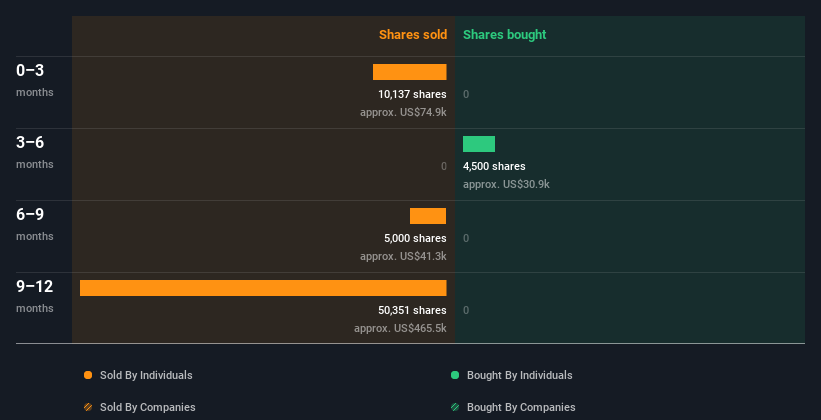
Task: Click the striped Bought By Companies legend icon
Action: [455, 407]
